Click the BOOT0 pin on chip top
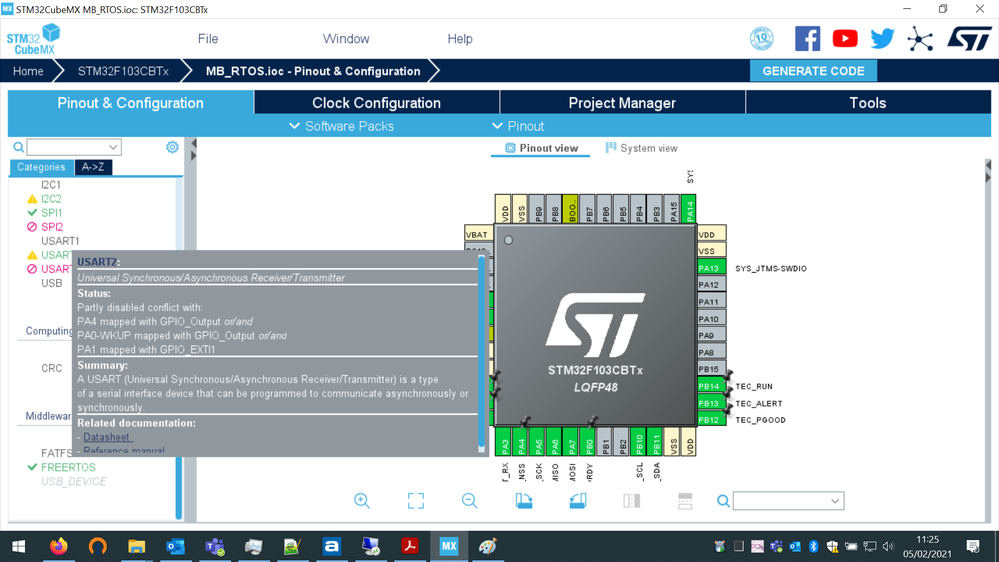 pos(570,209)
